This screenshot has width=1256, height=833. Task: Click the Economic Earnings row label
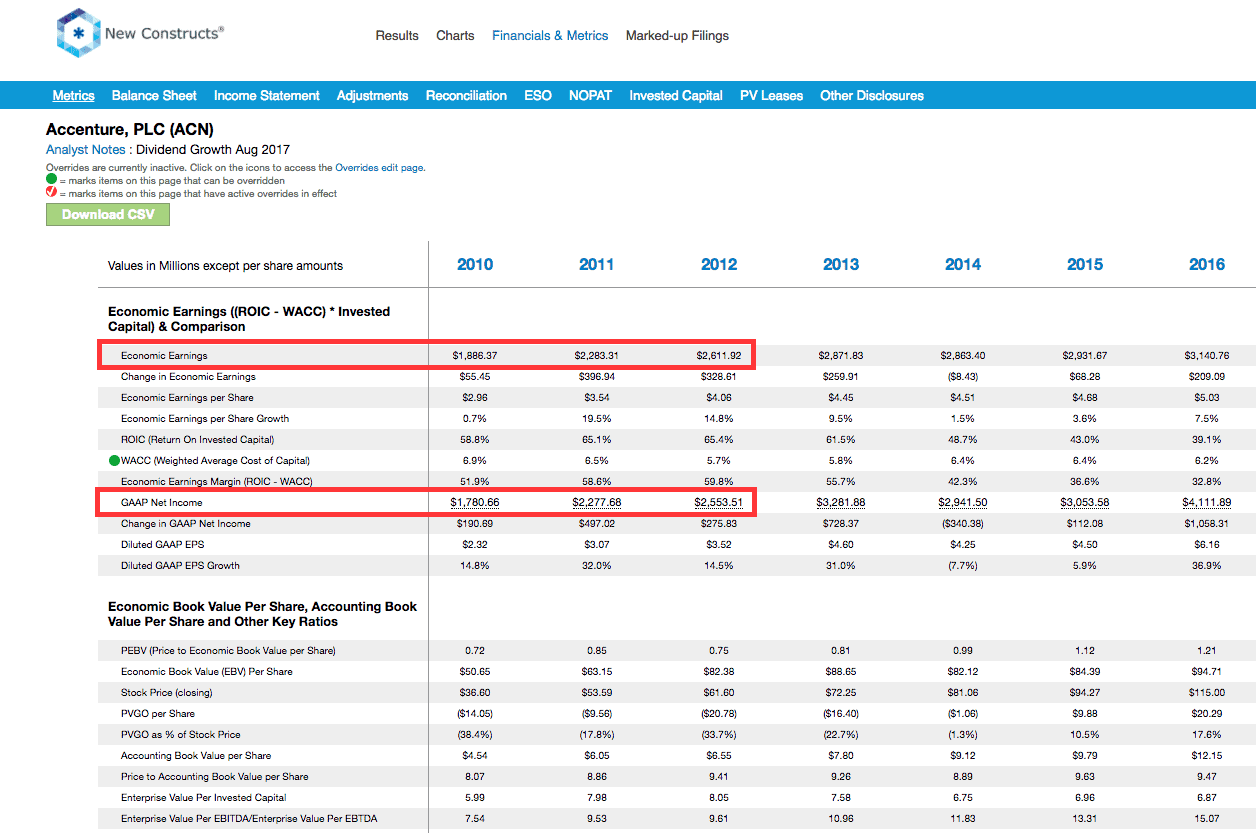pos(164,356)
